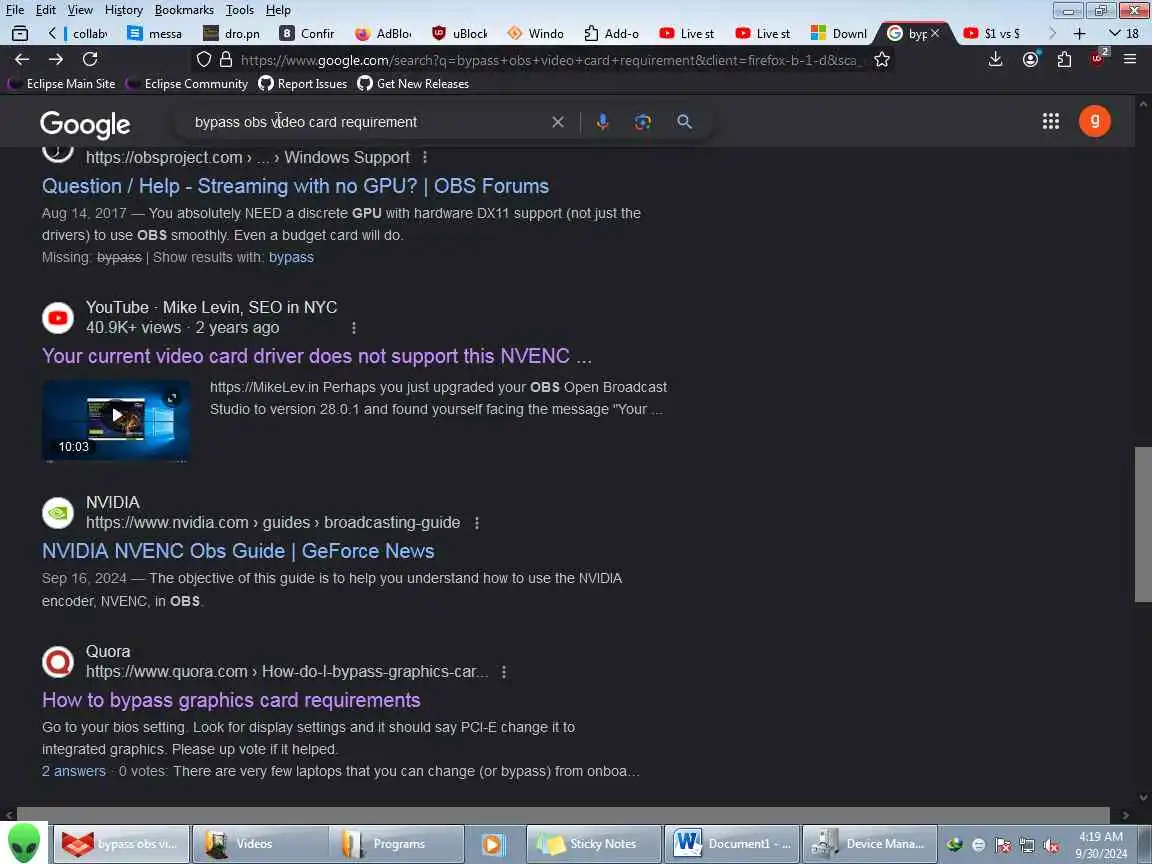
Task: Open 'NVIDIA NVENC Obs Guide' result
Action: tap(238, 551)
